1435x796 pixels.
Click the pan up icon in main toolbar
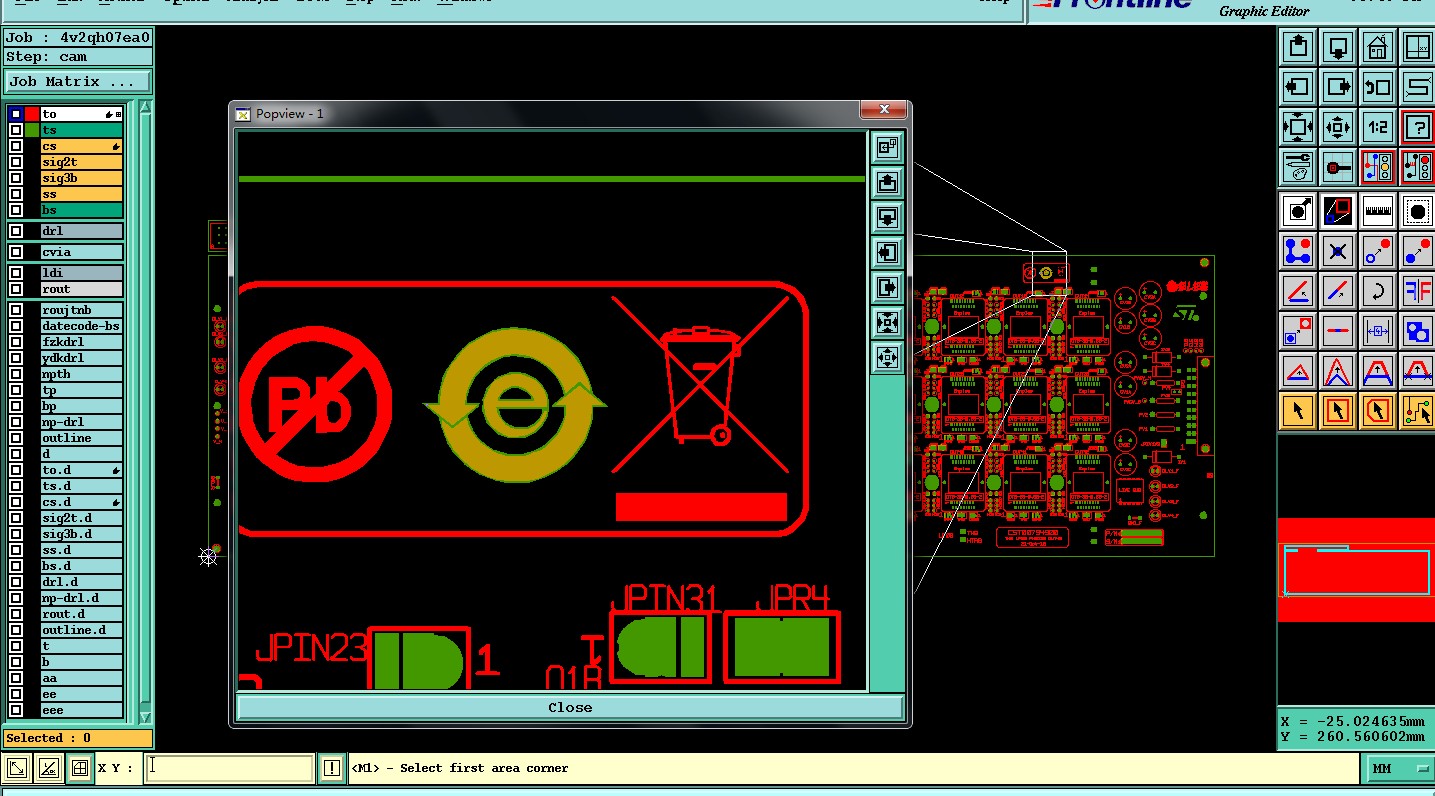click(1297, 46)
